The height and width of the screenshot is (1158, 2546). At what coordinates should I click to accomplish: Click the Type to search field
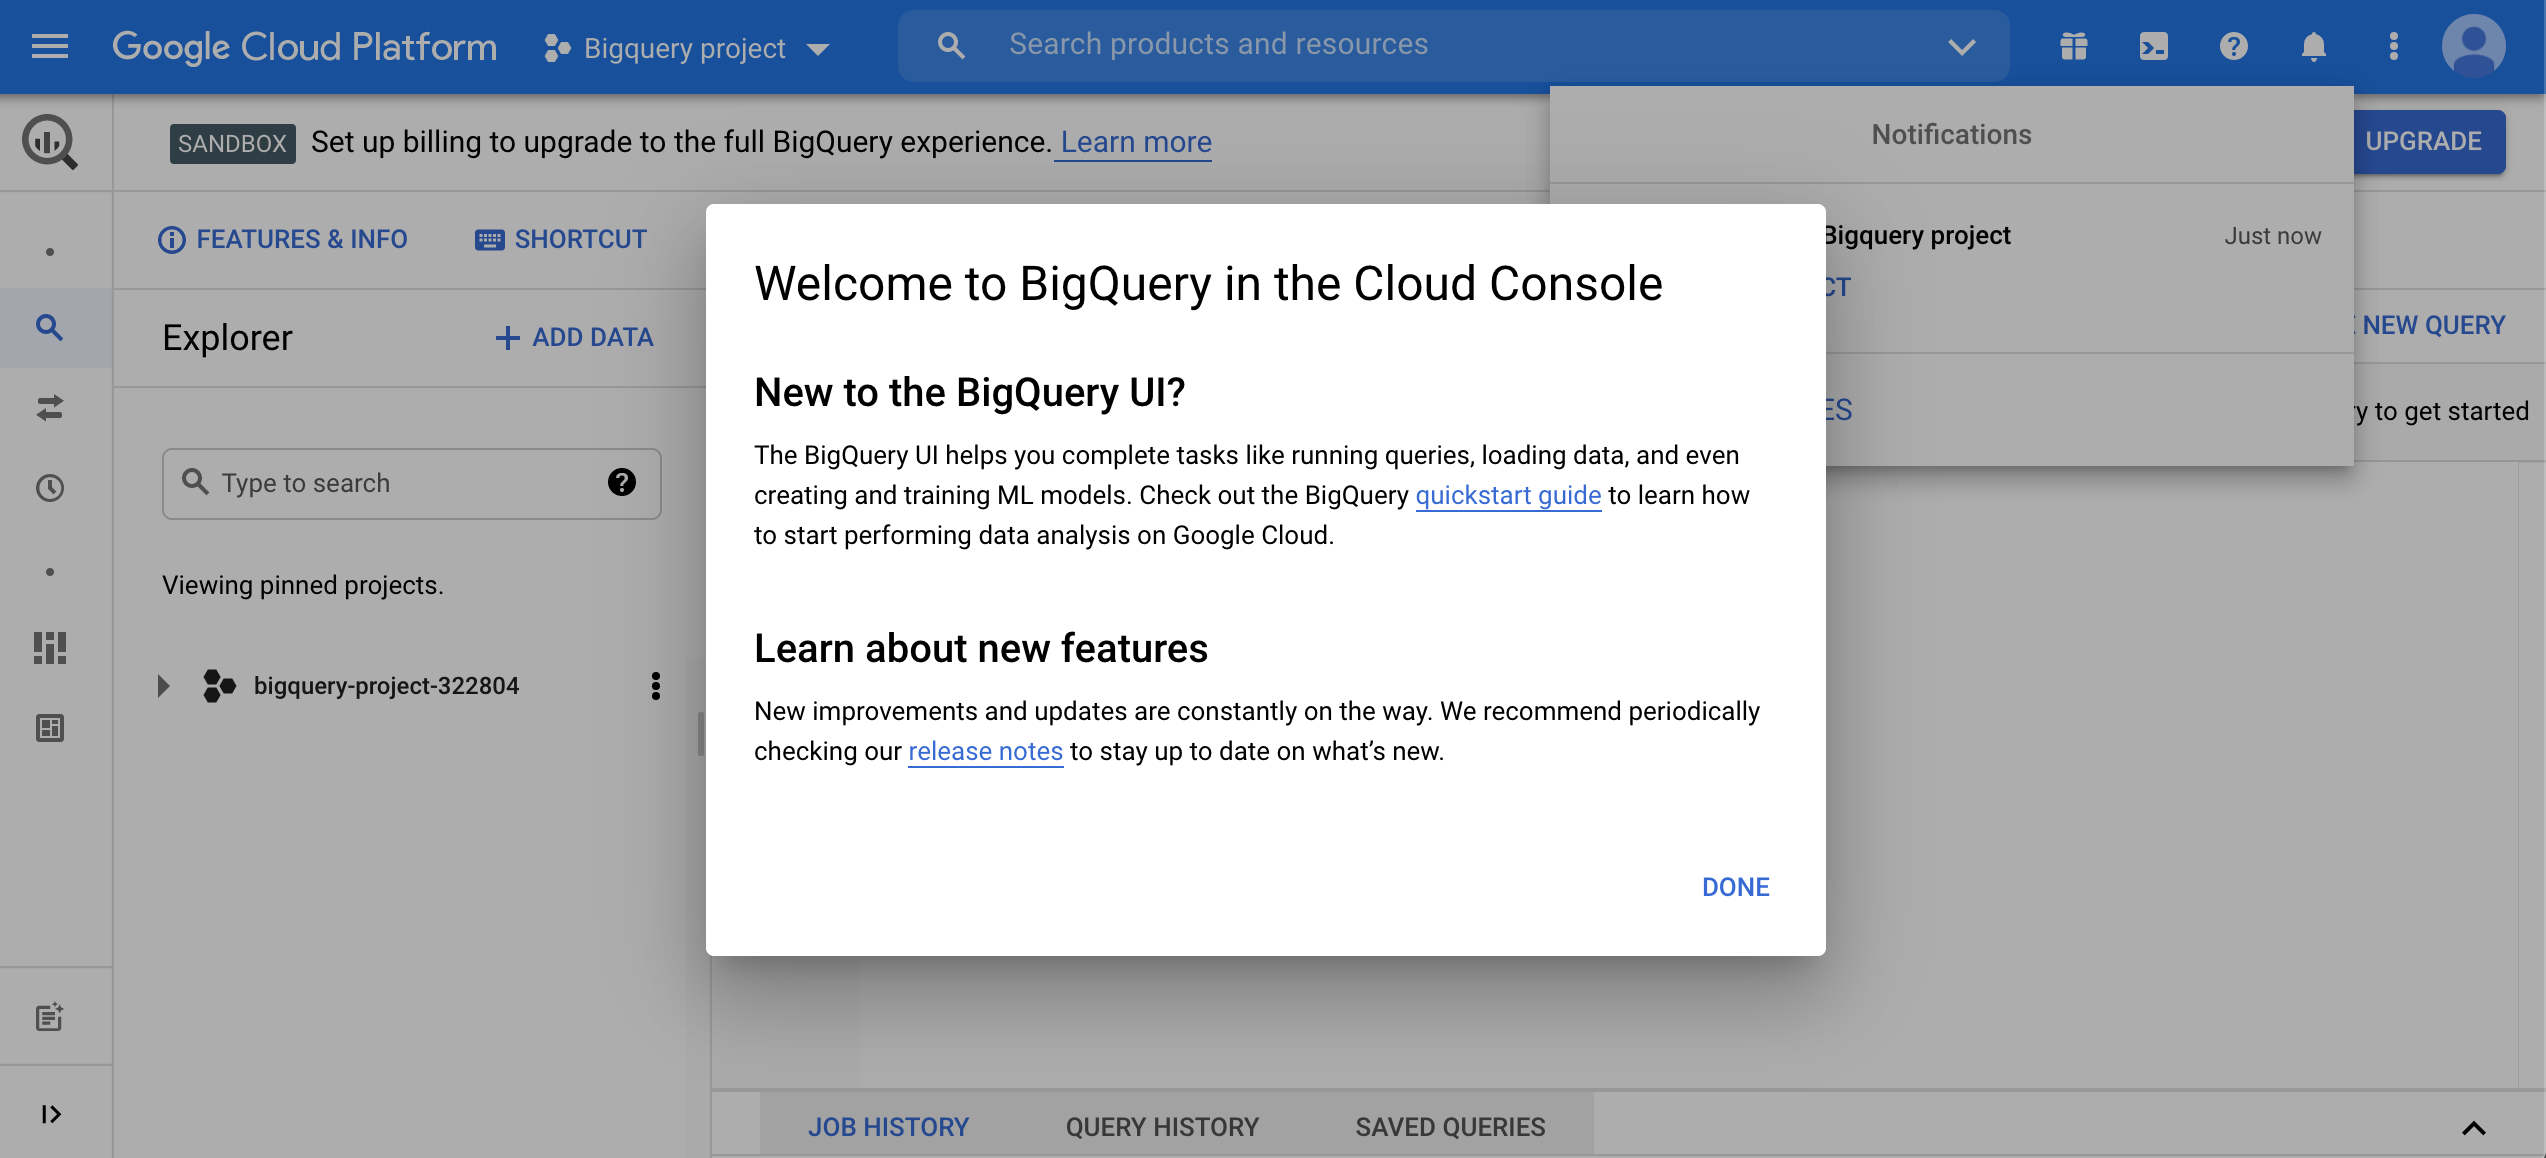(412, 483)
